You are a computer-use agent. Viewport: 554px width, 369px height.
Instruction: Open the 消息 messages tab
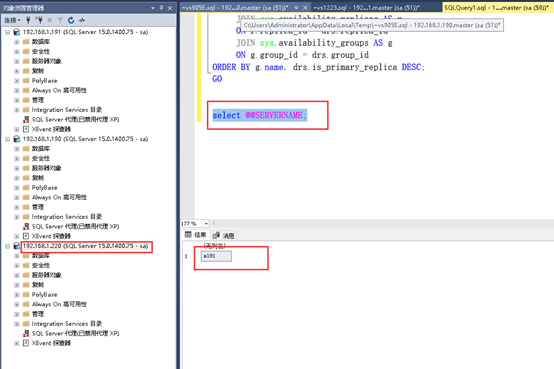(x=224, y=235)
